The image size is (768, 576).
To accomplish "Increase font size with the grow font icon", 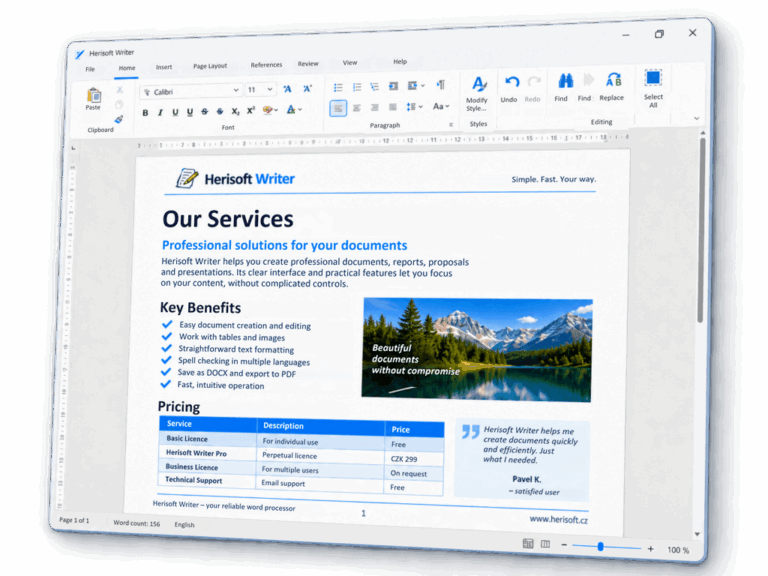I will point(287,89).
